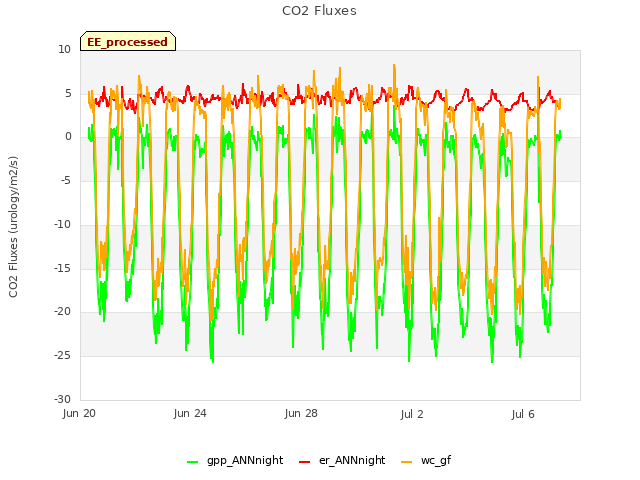Click the green gpp_ANNnight legend swatch
Screen dimensions: 640x480
[x=192, y=462]
